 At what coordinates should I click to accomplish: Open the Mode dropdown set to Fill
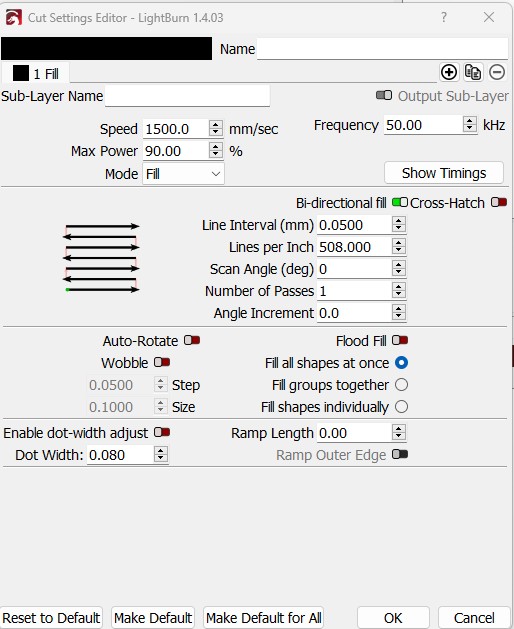tap(183, 174)
